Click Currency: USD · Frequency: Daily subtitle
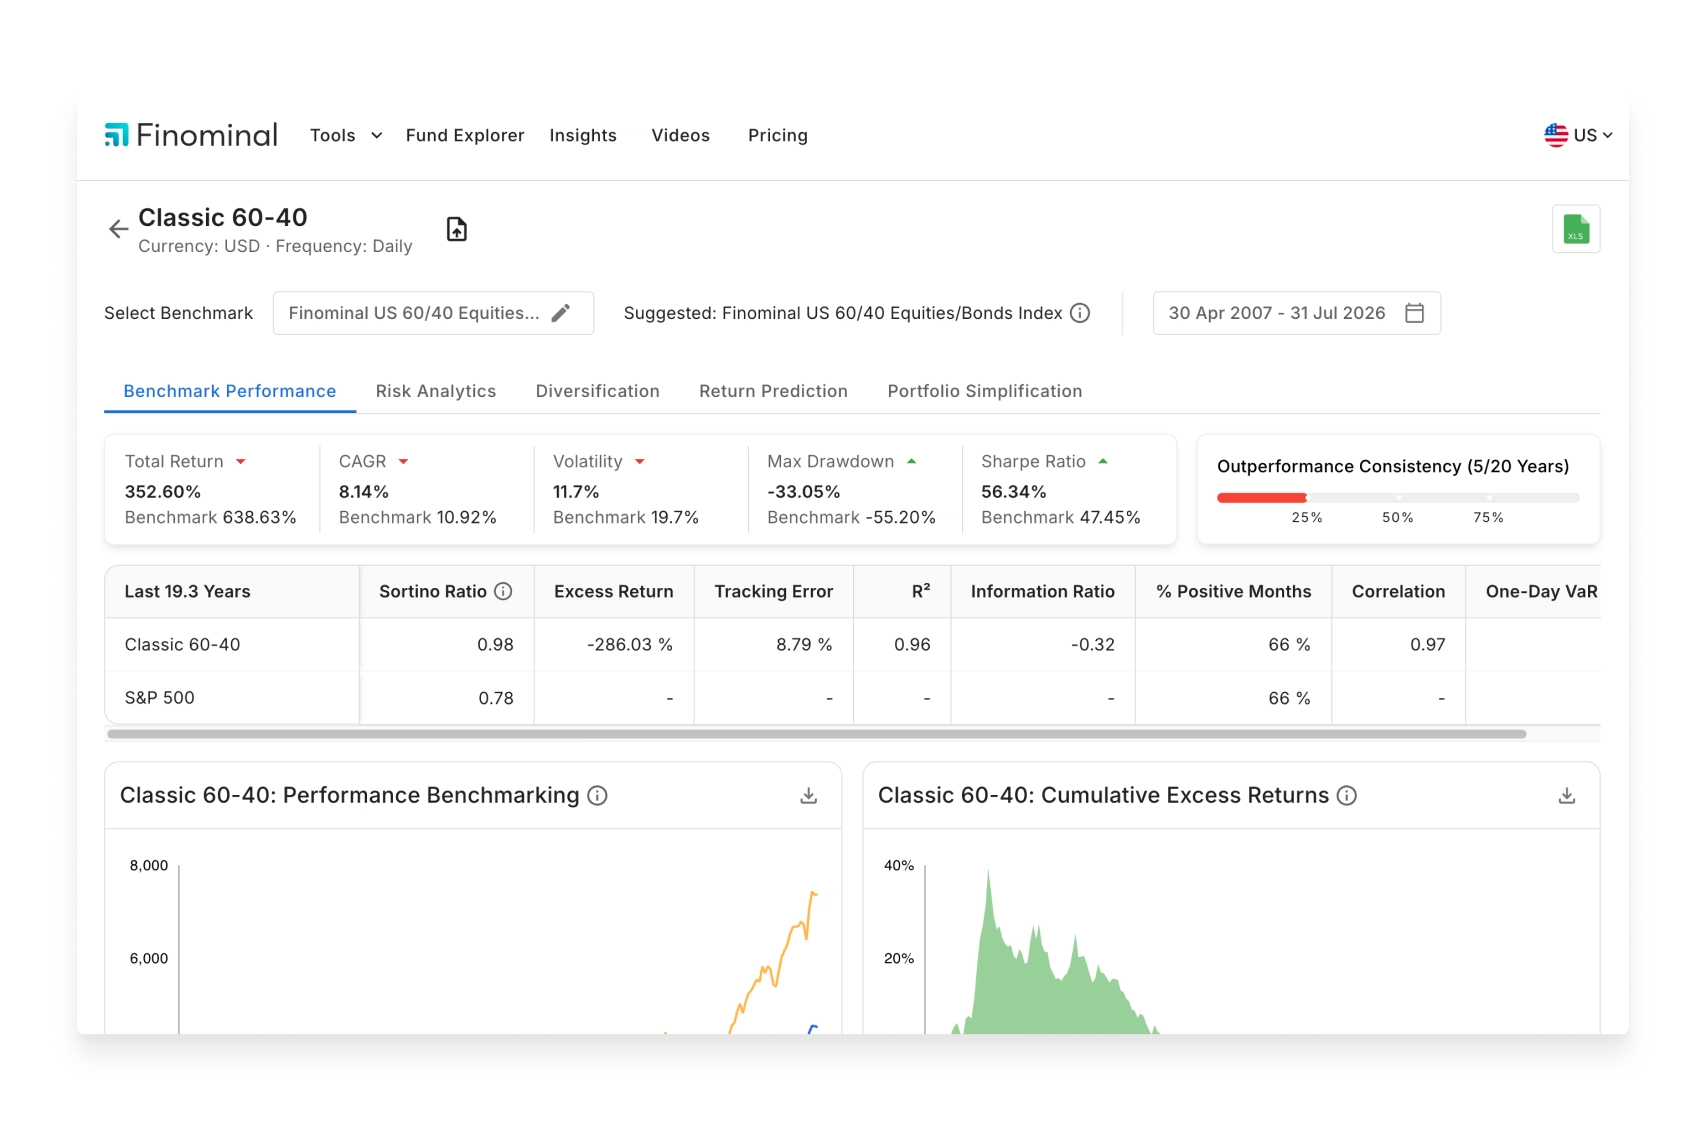Screen dimensions: 1706x1125 coord(275,246)
